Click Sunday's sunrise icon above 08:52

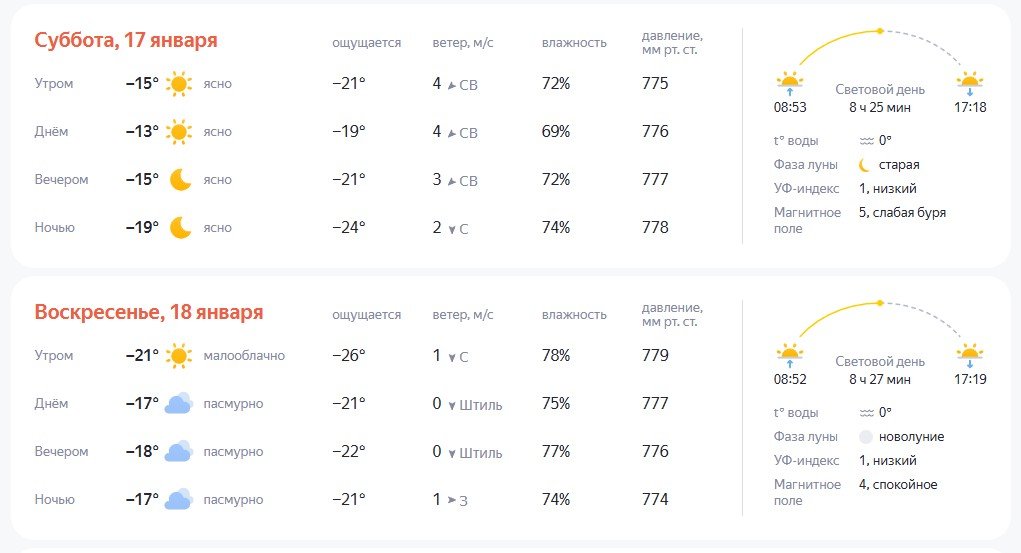click(x=790, y=355)
